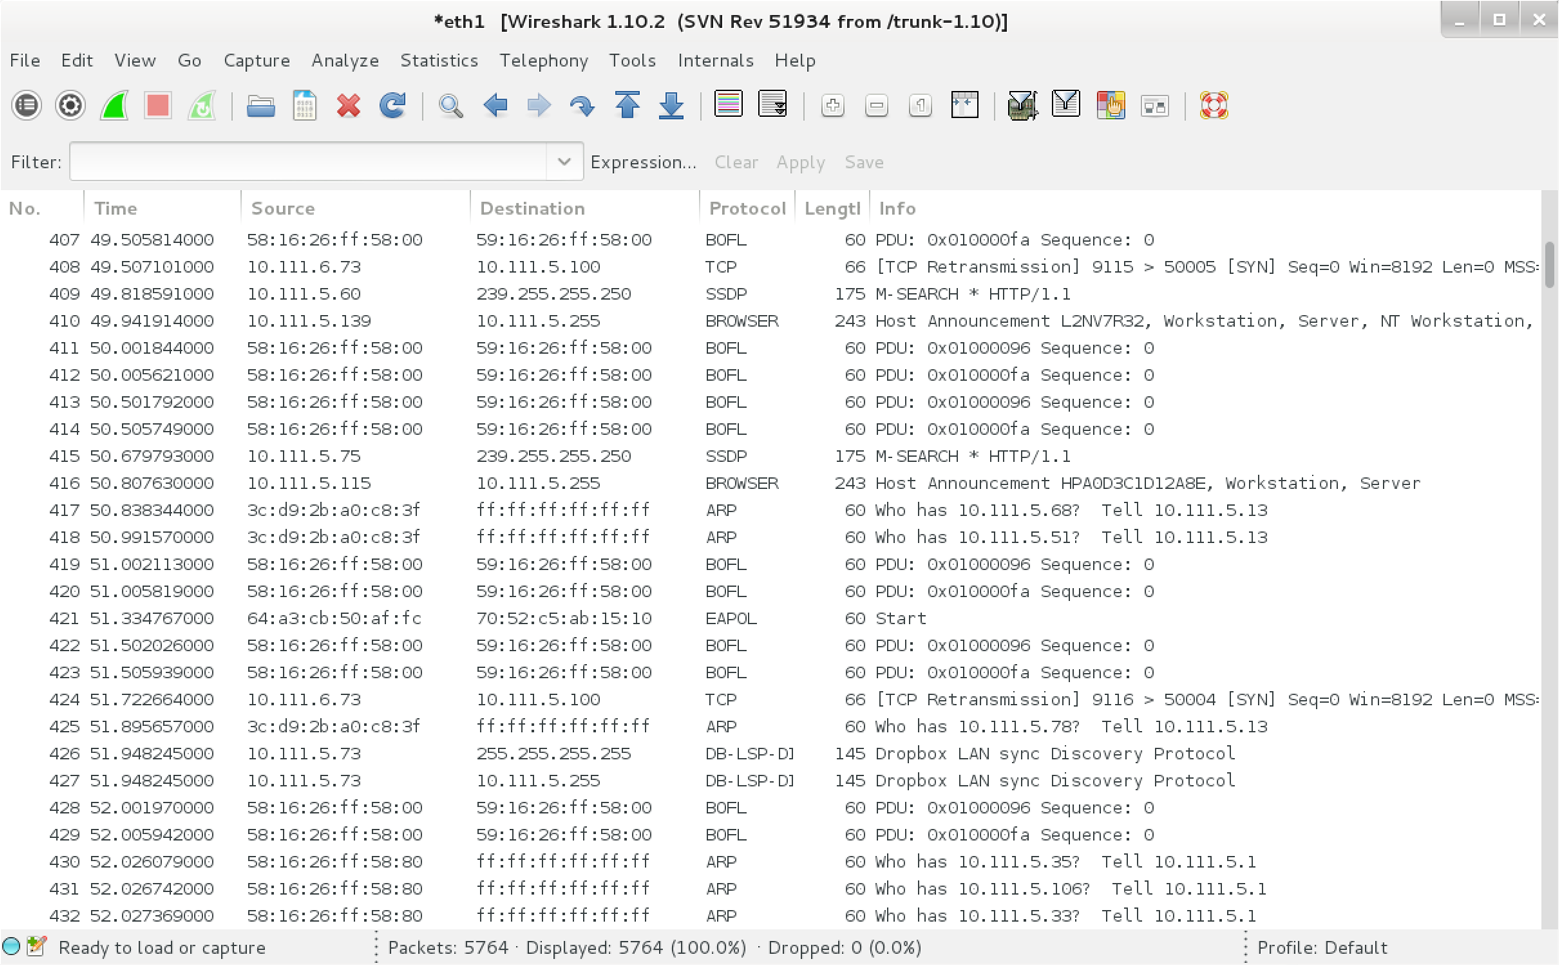Open the coloring rules editor
The image size is (1559, 965).
(x=1110, y=105)
